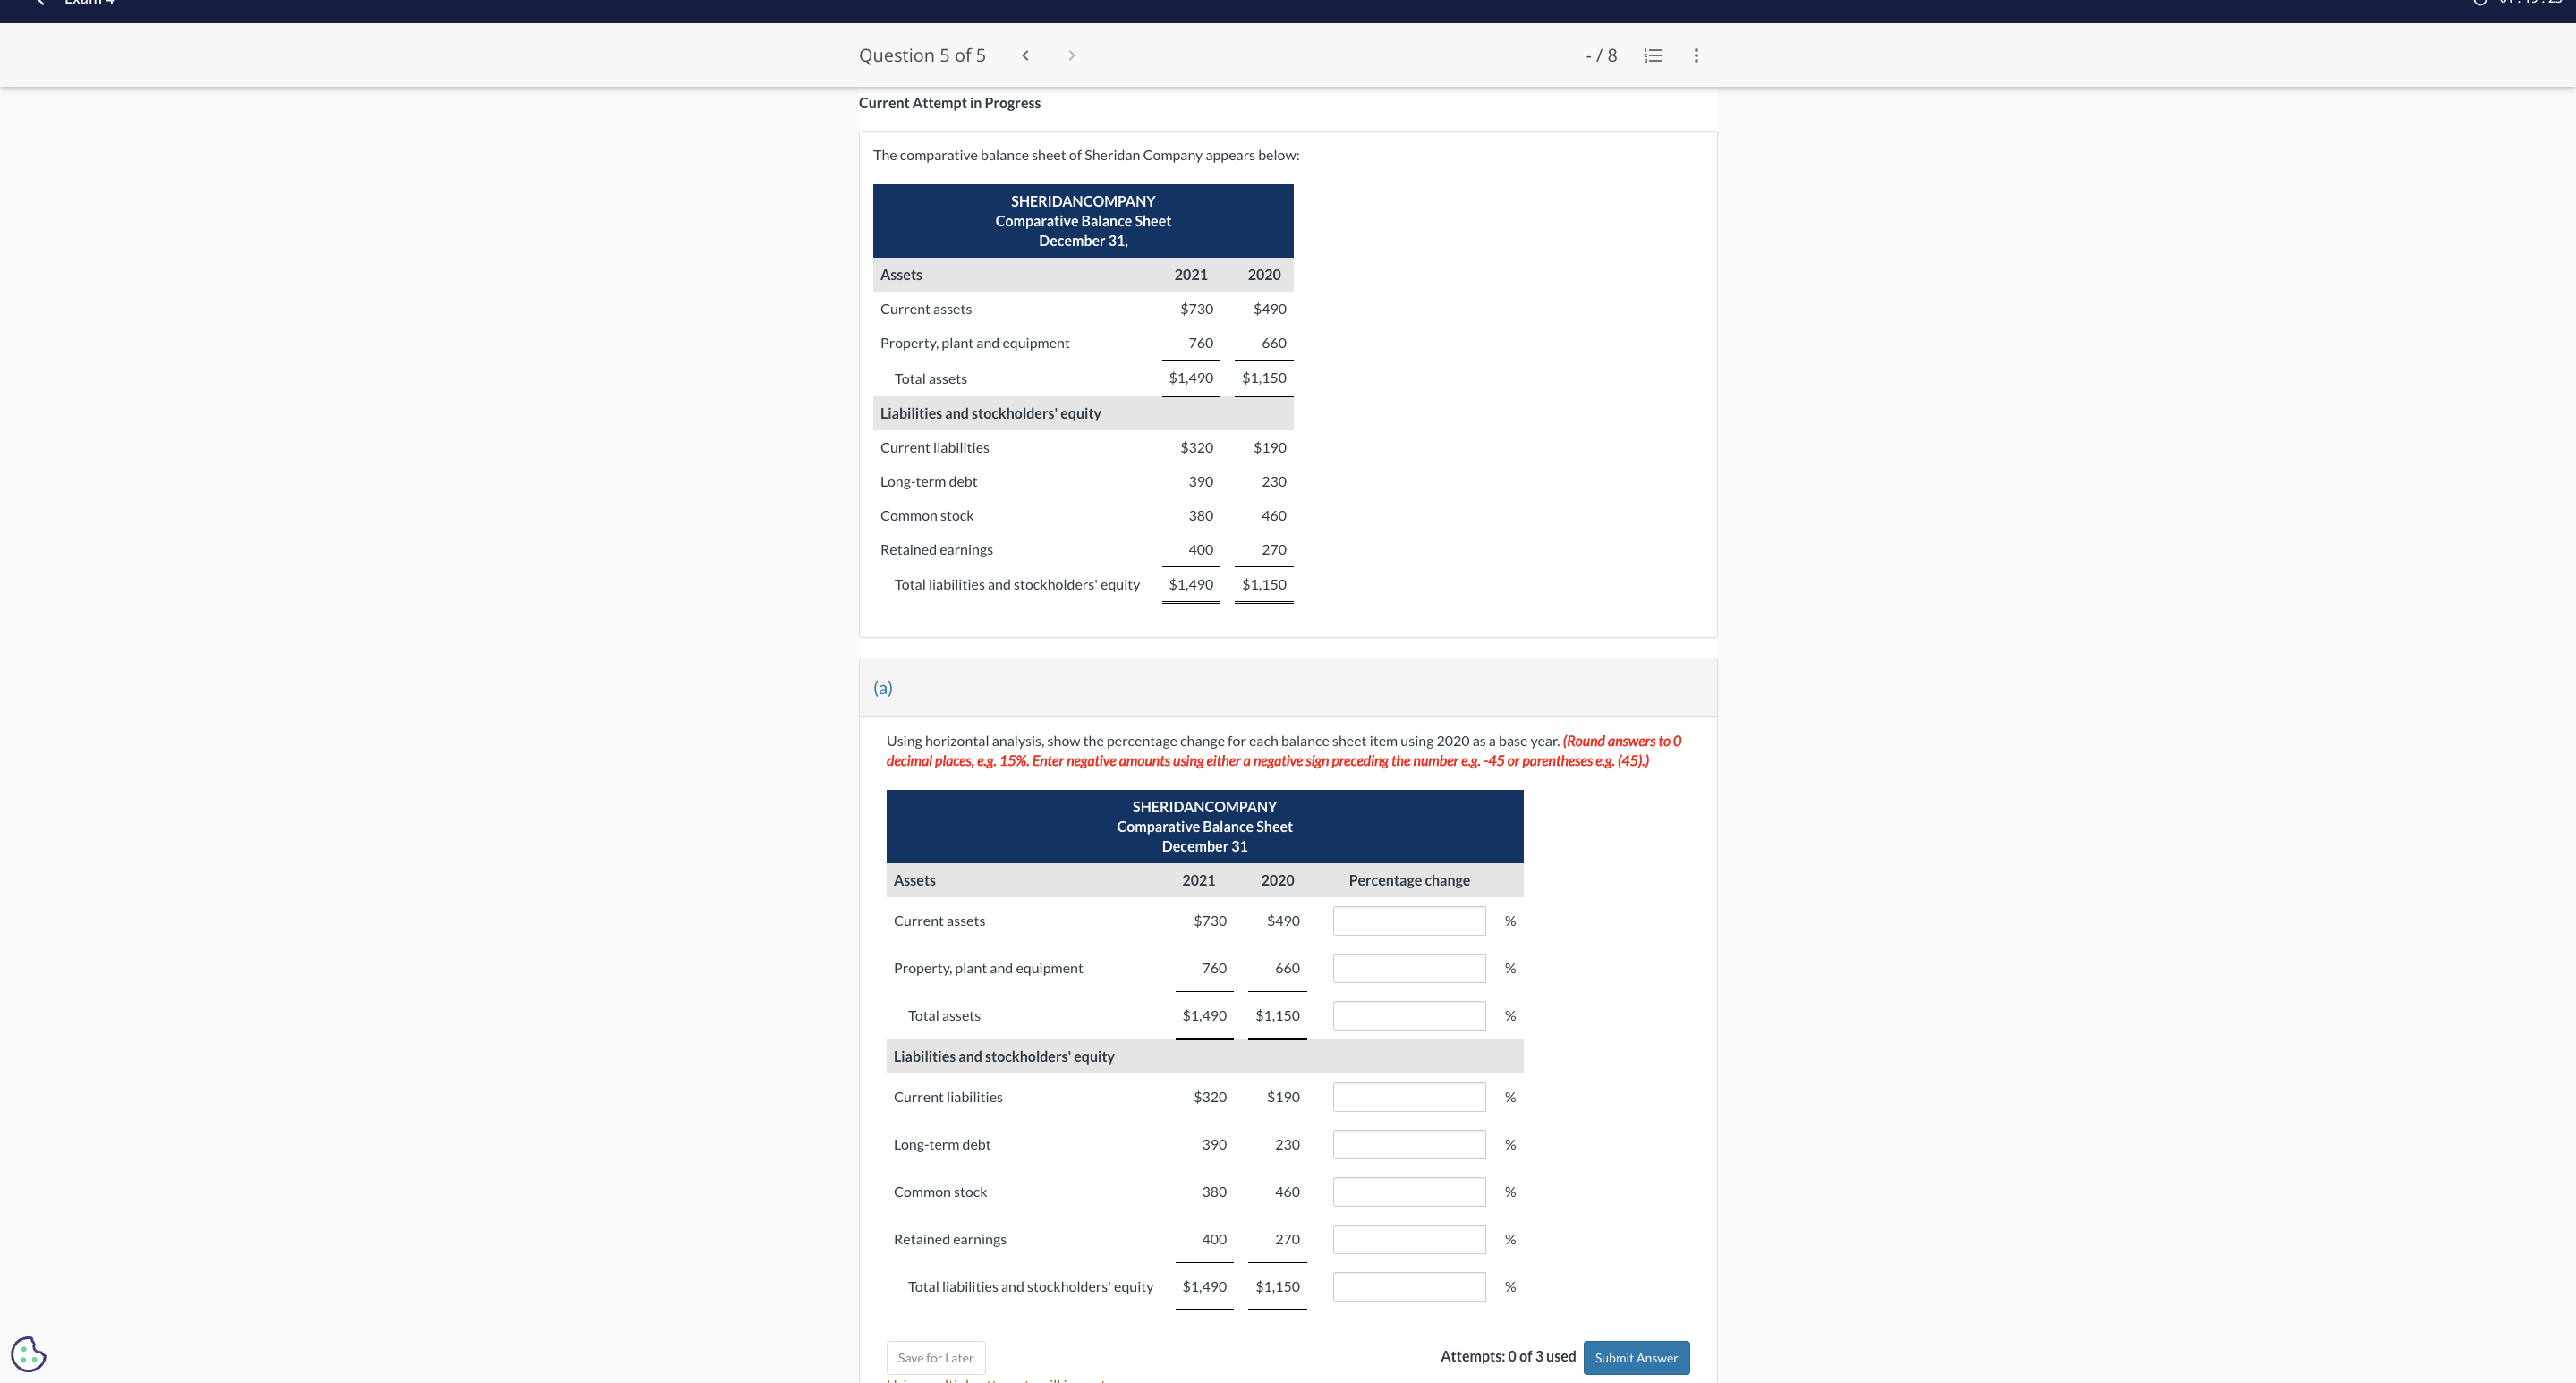
Task: Click Common stock percentage change field
Action: [1408, 1192]
